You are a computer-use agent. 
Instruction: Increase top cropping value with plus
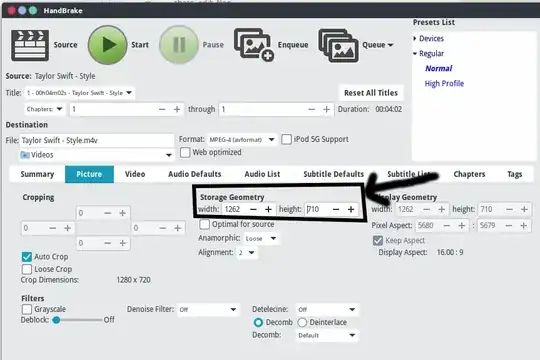pos(123,213)
